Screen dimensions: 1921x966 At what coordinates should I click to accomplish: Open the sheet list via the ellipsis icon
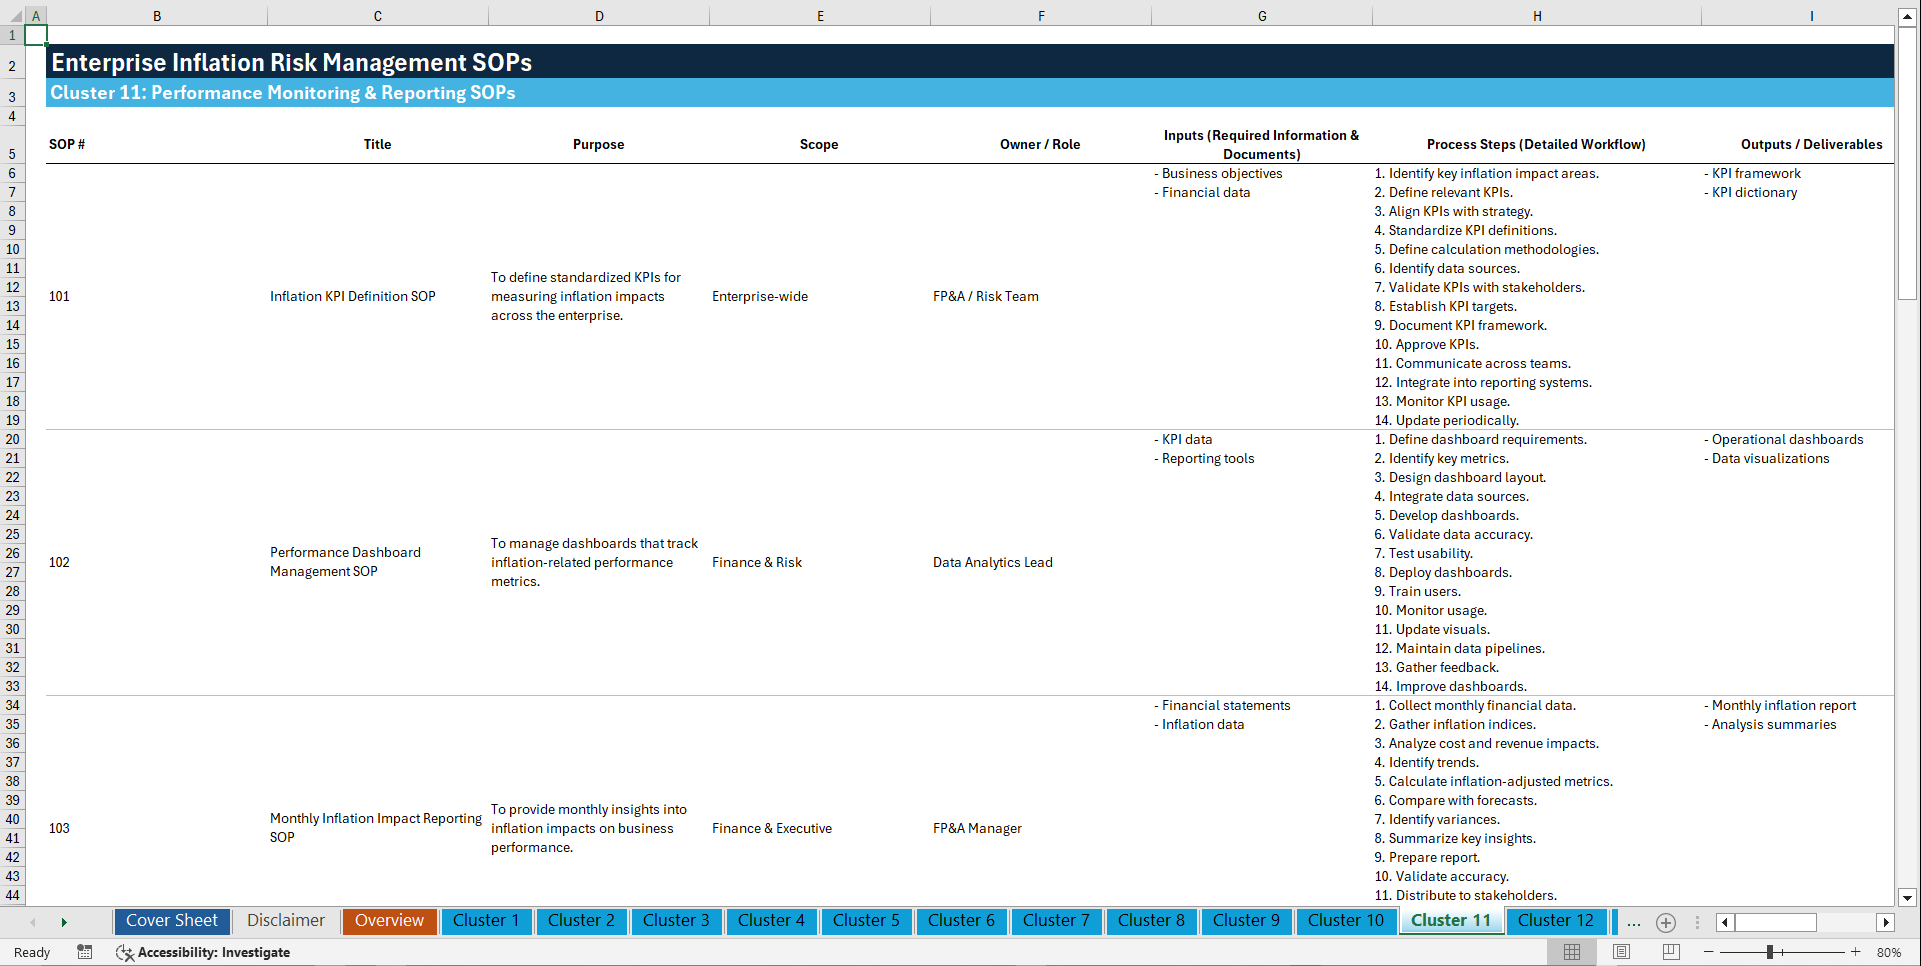[x=1634, y=923]
